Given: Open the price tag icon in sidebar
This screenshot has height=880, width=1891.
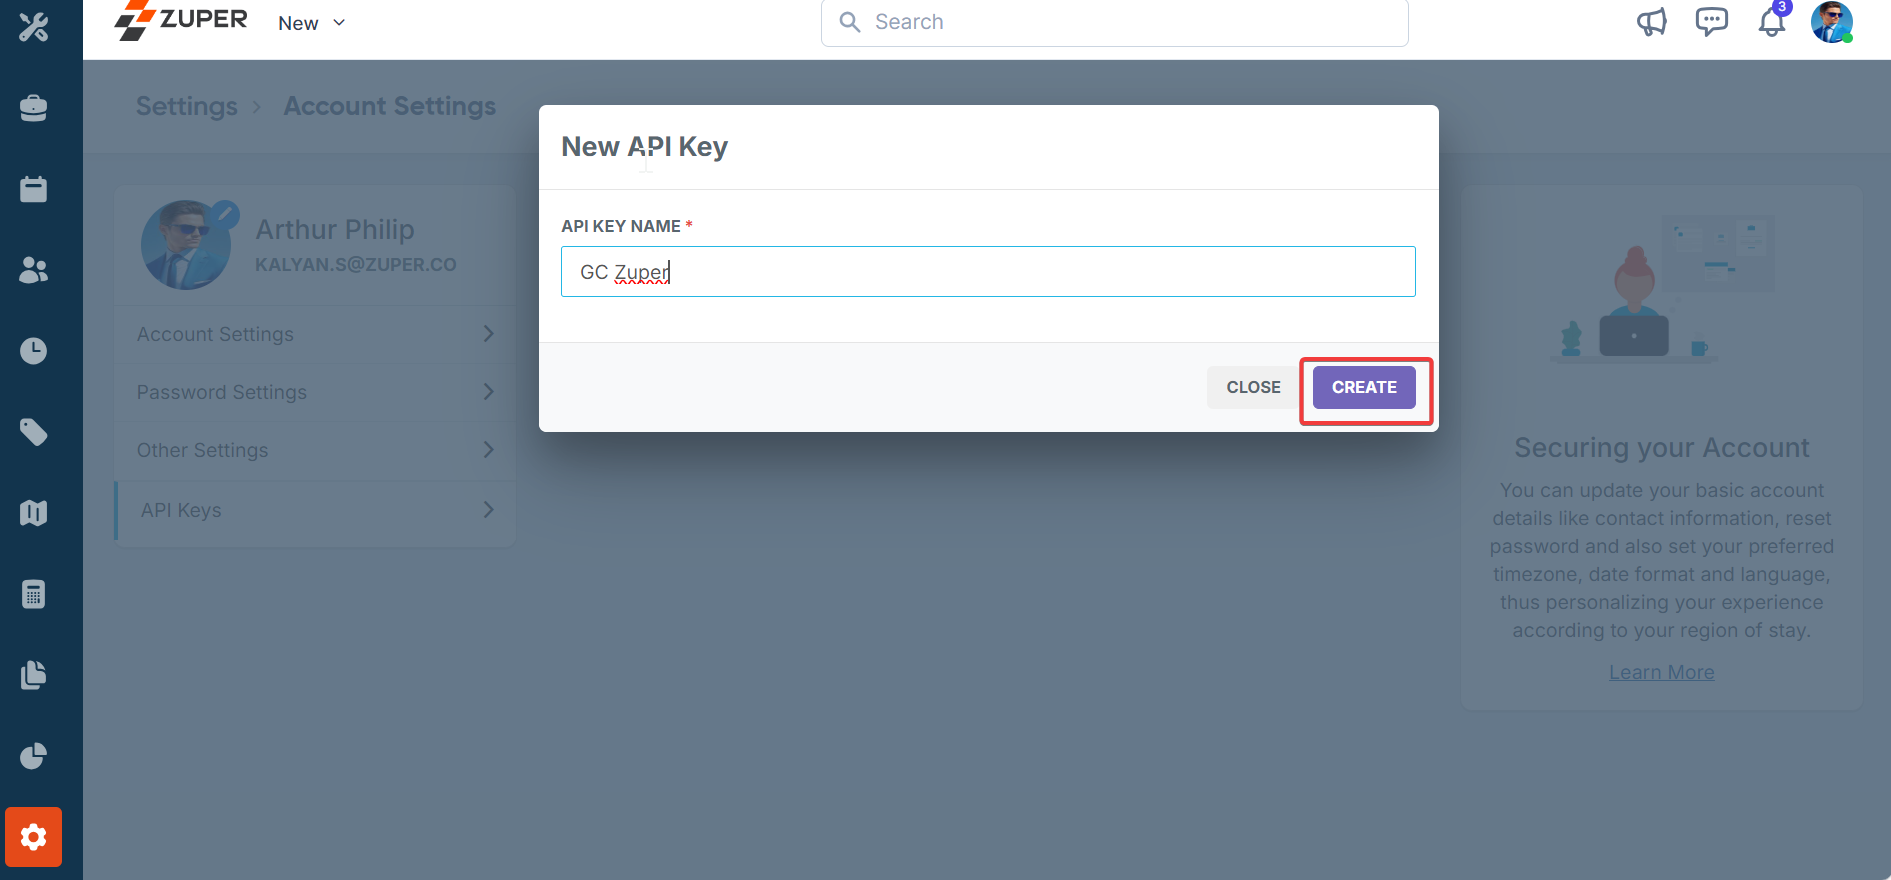Looking at the screenshot, I should 33,432.
